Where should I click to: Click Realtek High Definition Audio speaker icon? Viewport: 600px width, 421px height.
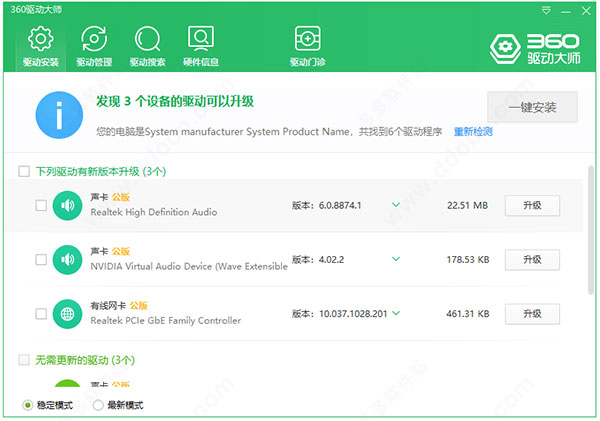[67, 206]
